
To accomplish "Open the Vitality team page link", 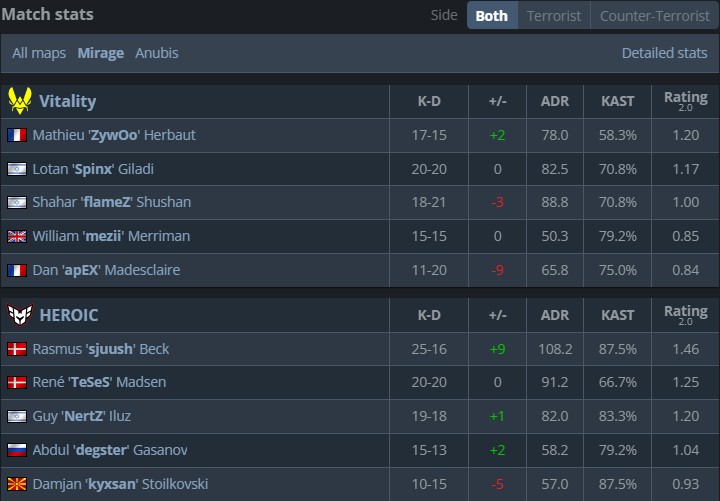I will click(x=67, y=101).
